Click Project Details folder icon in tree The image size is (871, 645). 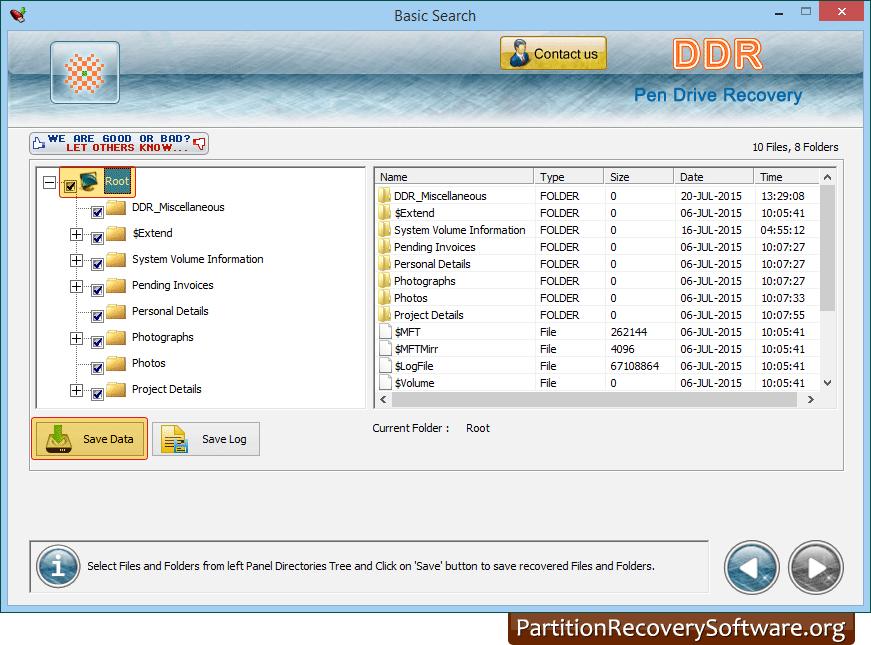[x=116, y=389]
